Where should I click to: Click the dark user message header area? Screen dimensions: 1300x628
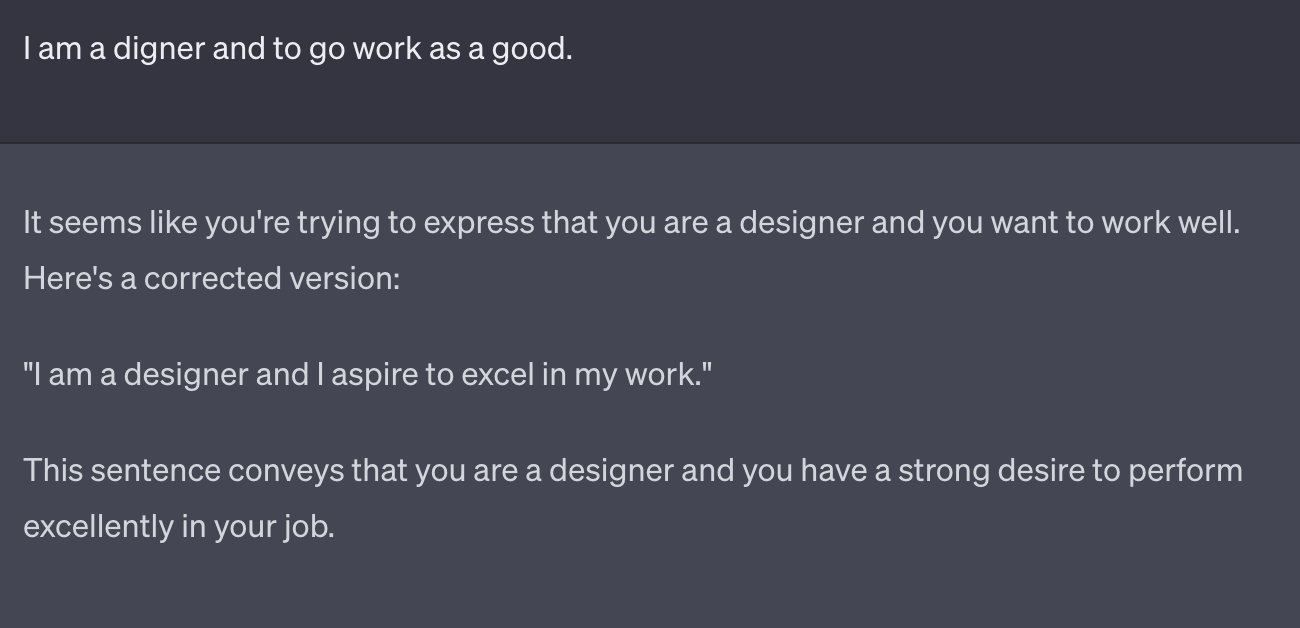coord(650,71)
